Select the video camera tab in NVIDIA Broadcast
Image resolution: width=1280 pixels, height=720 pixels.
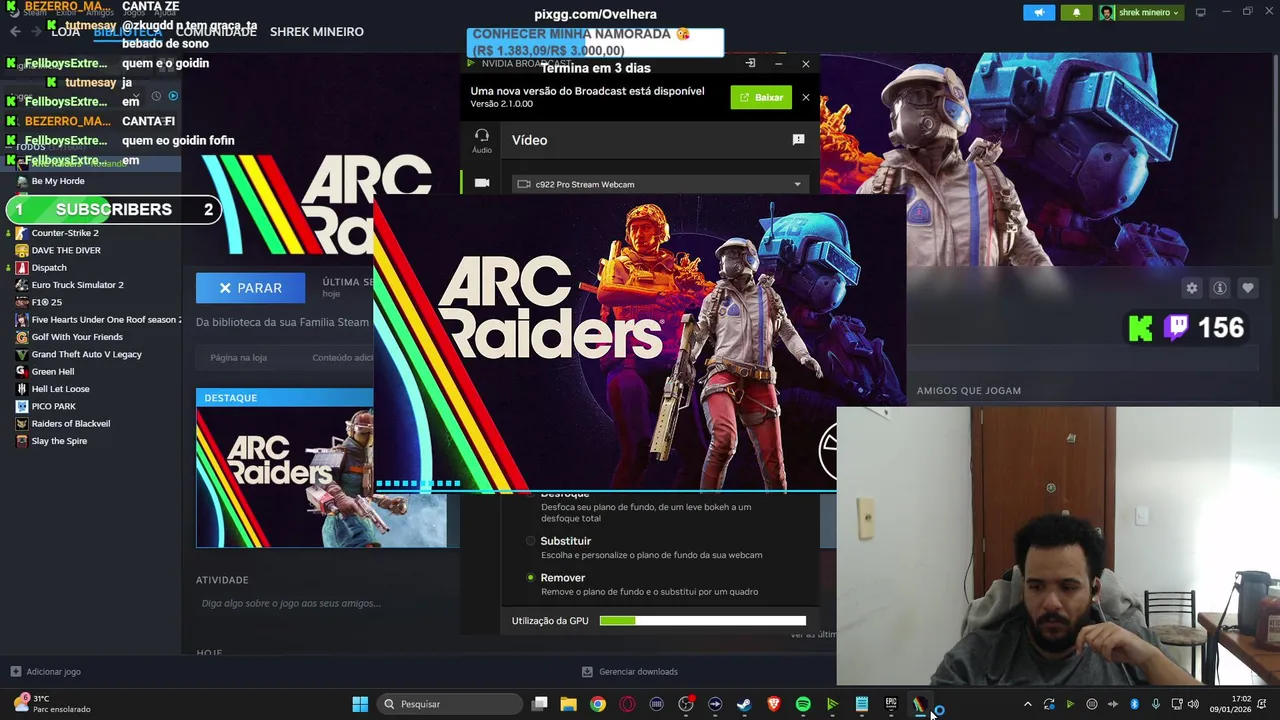[x=482, y=183]
